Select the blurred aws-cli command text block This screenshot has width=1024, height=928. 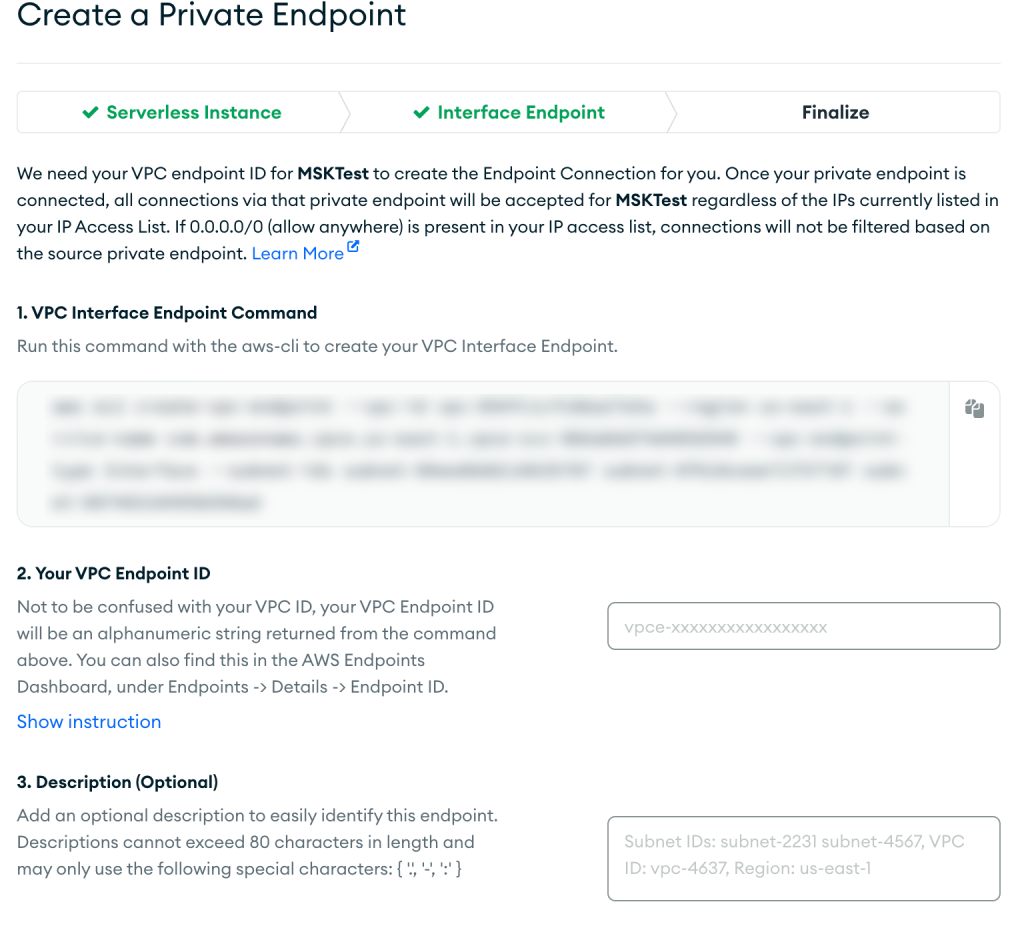click(480, 455)
